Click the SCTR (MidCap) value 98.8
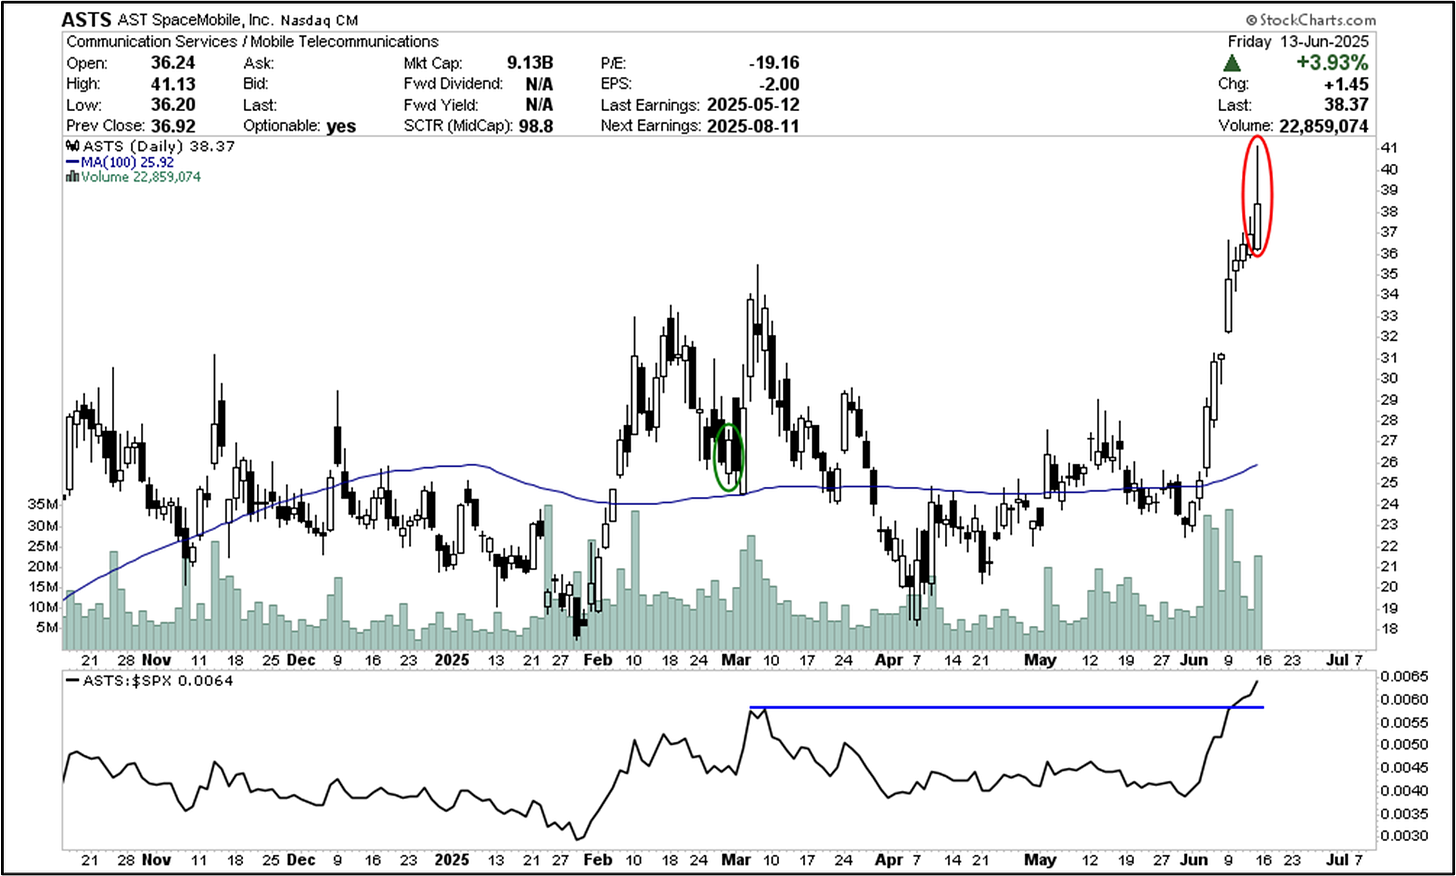The height and width of the screenshot is (876, 1456). pyautogui.click(x=535, y=126)
